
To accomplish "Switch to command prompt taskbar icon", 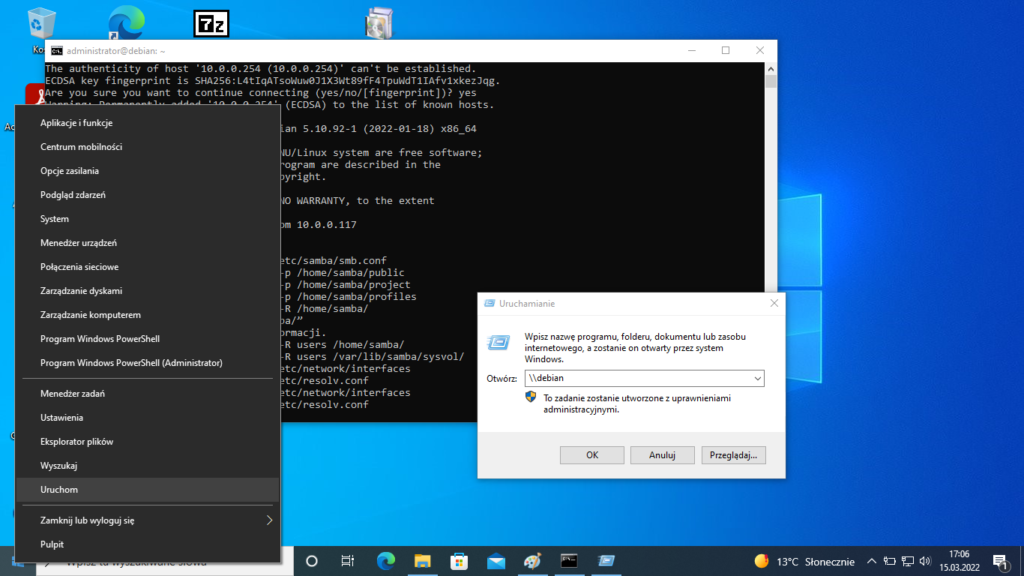I will pyautogui.click(x=569, y=561).
